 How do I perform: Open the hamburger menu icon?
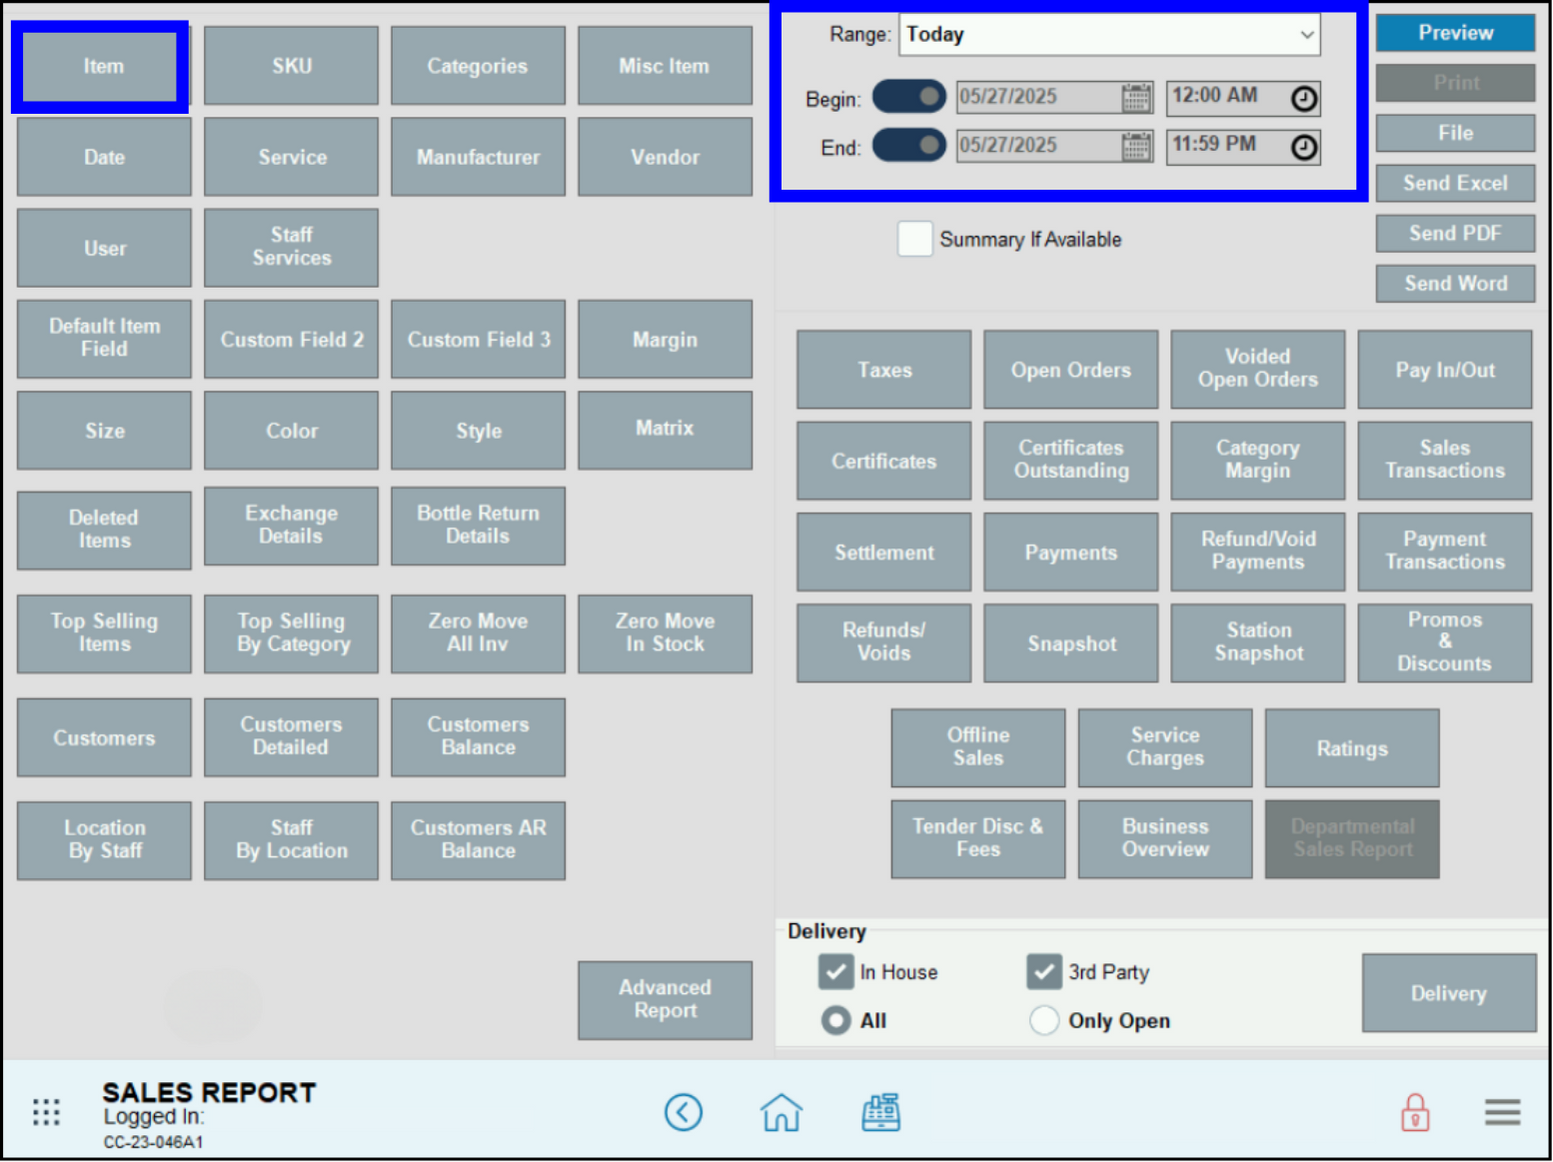point(1503,1112)
